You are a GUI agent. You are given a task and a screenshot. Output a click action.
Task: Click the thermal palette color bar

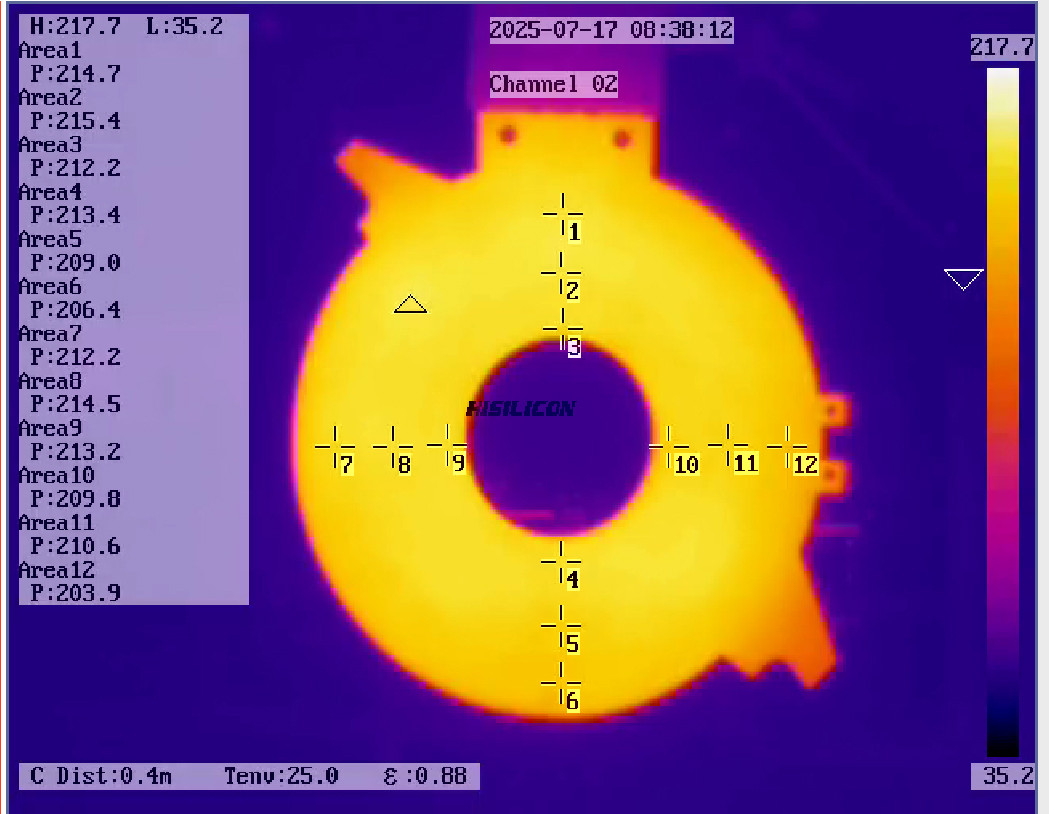[x=1002, y=411]
